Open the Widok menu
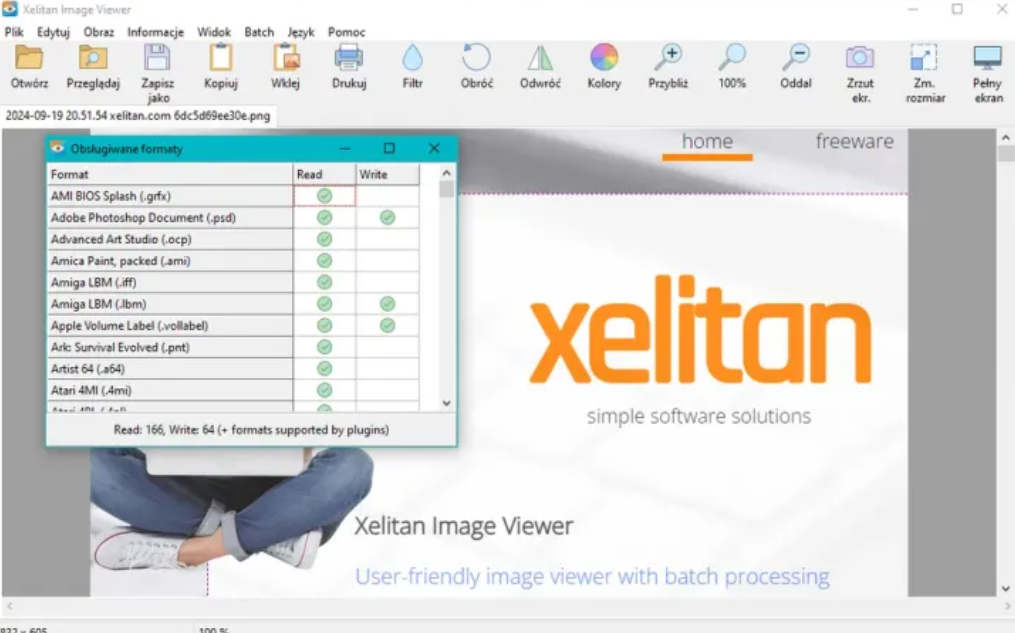 (214, 32)
